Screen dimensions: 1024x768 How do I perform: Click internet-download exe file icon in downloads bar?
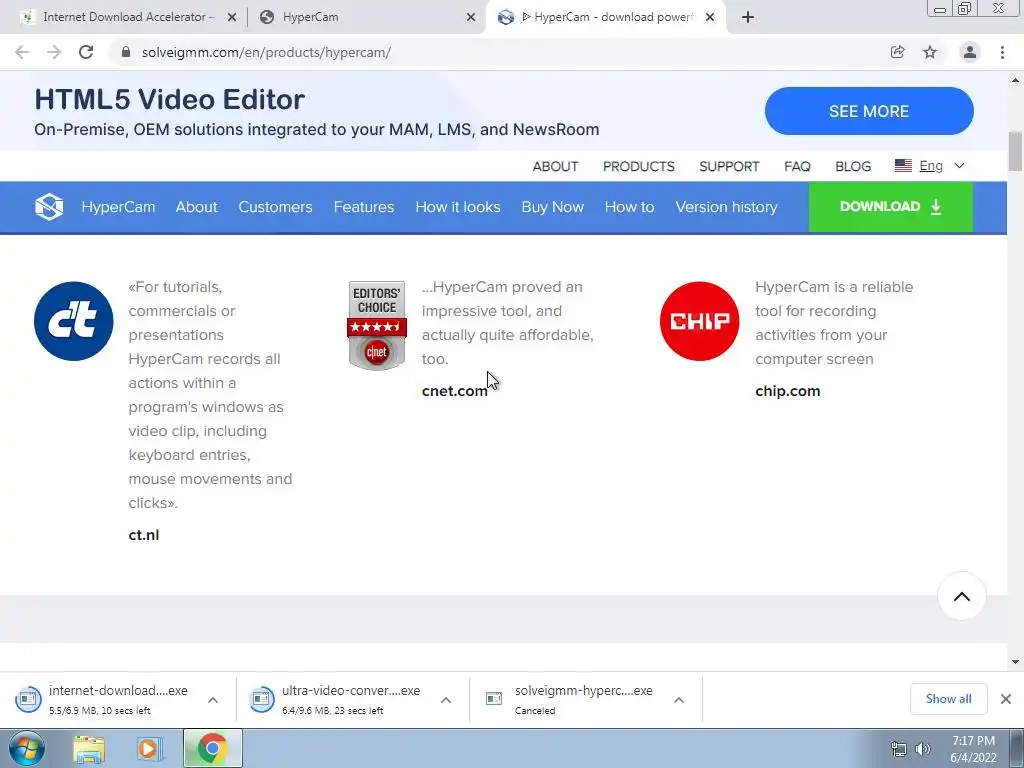(x=28, y=699)
